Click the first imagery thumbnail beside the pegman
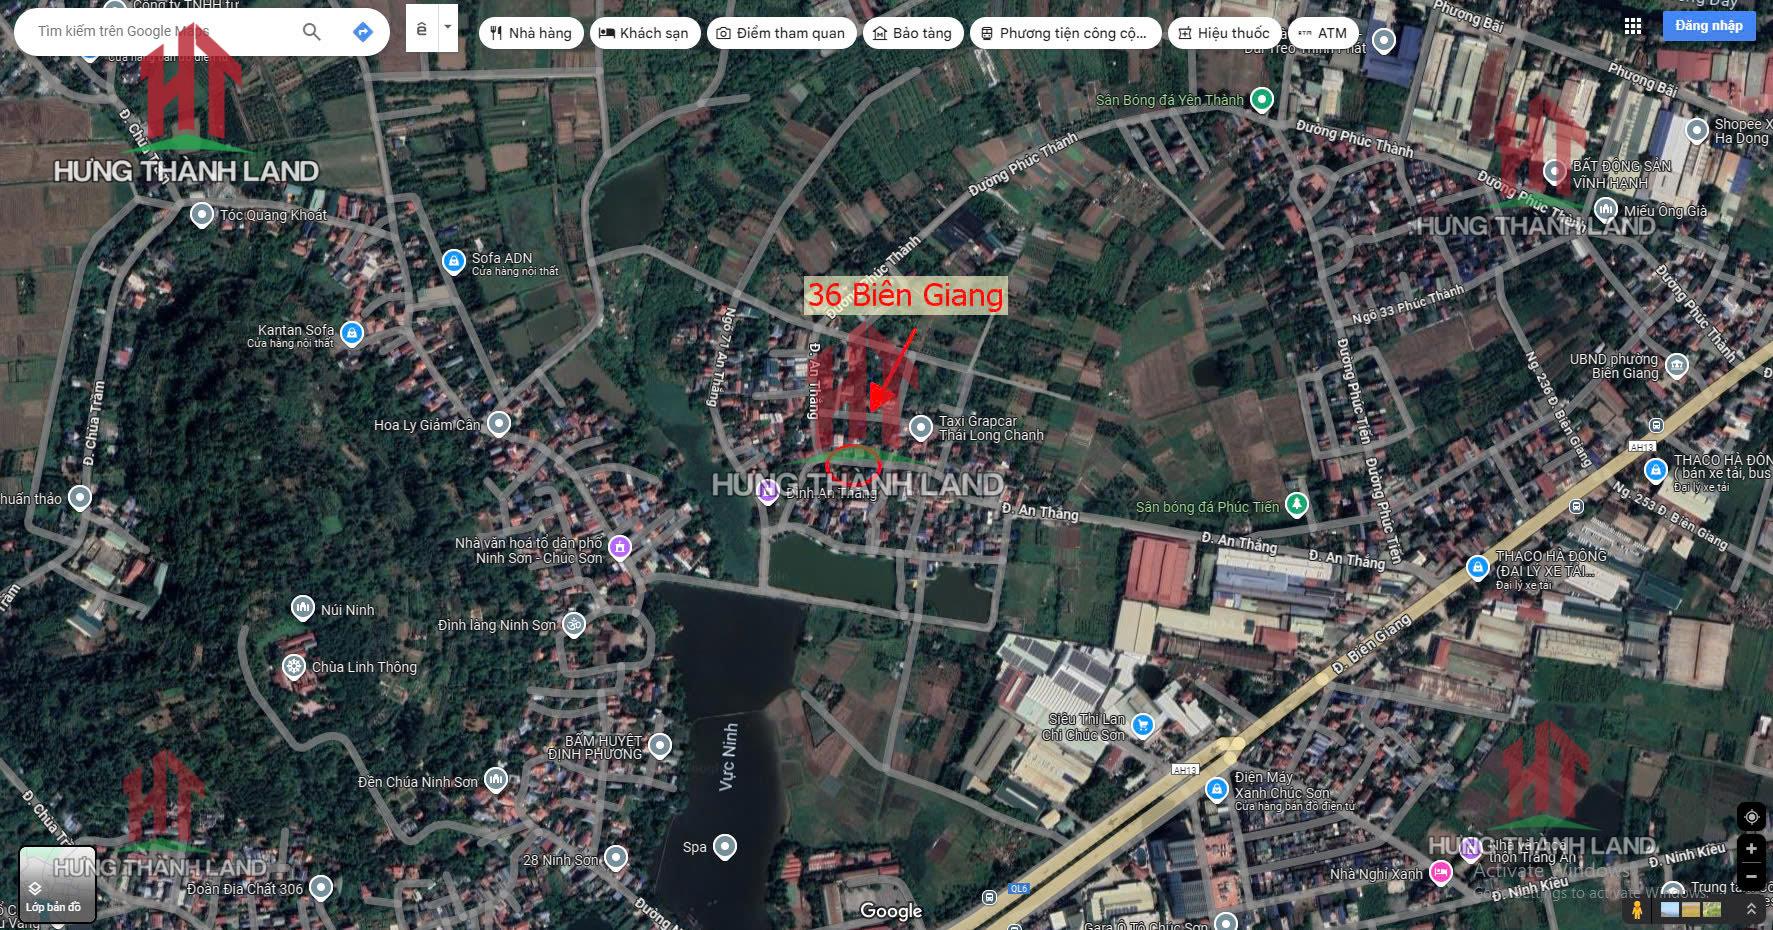 1669,910
